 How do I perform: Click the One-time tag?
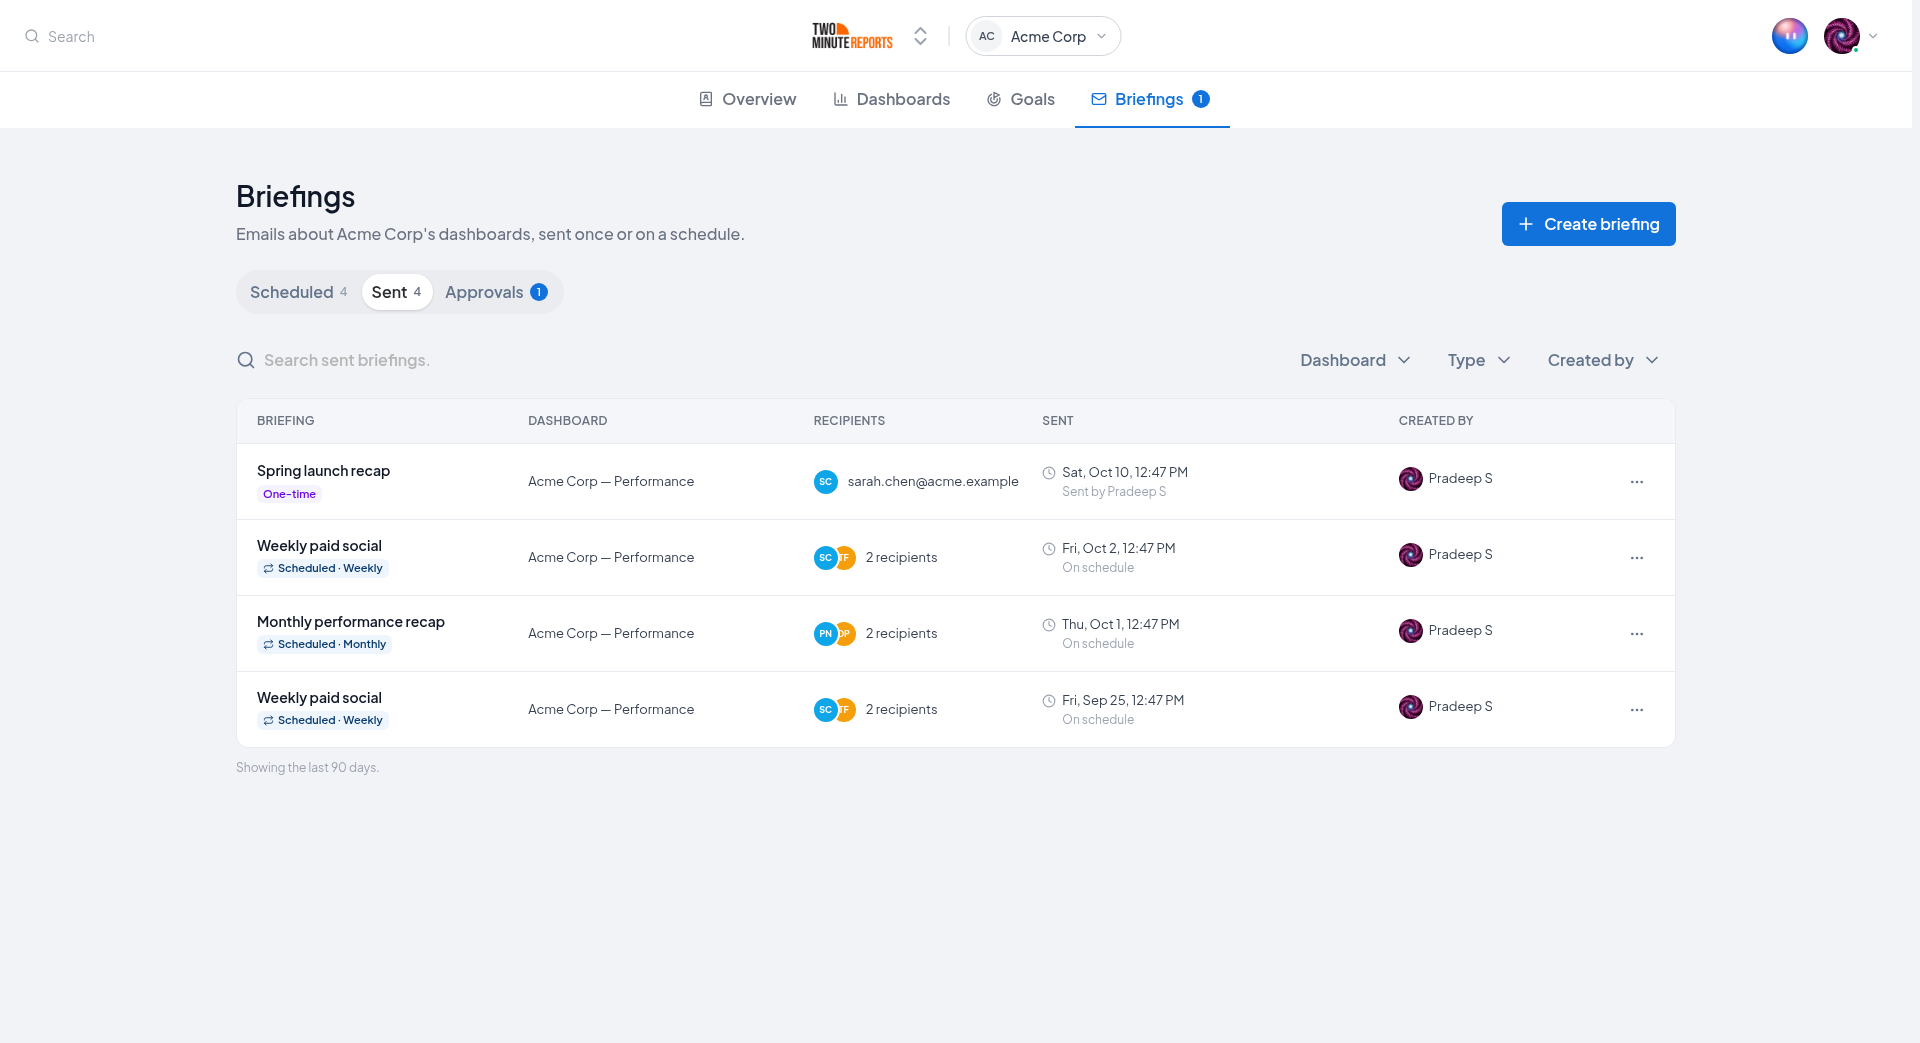(x=289, y=494)
